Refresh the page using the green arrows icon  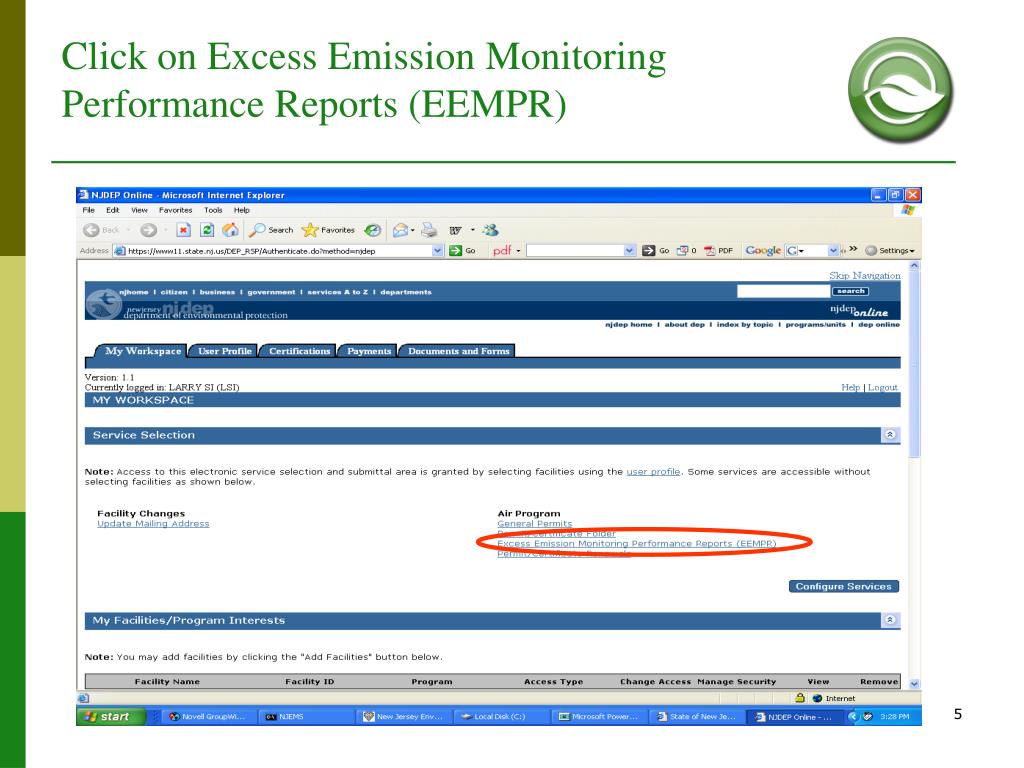coord(207,230)
